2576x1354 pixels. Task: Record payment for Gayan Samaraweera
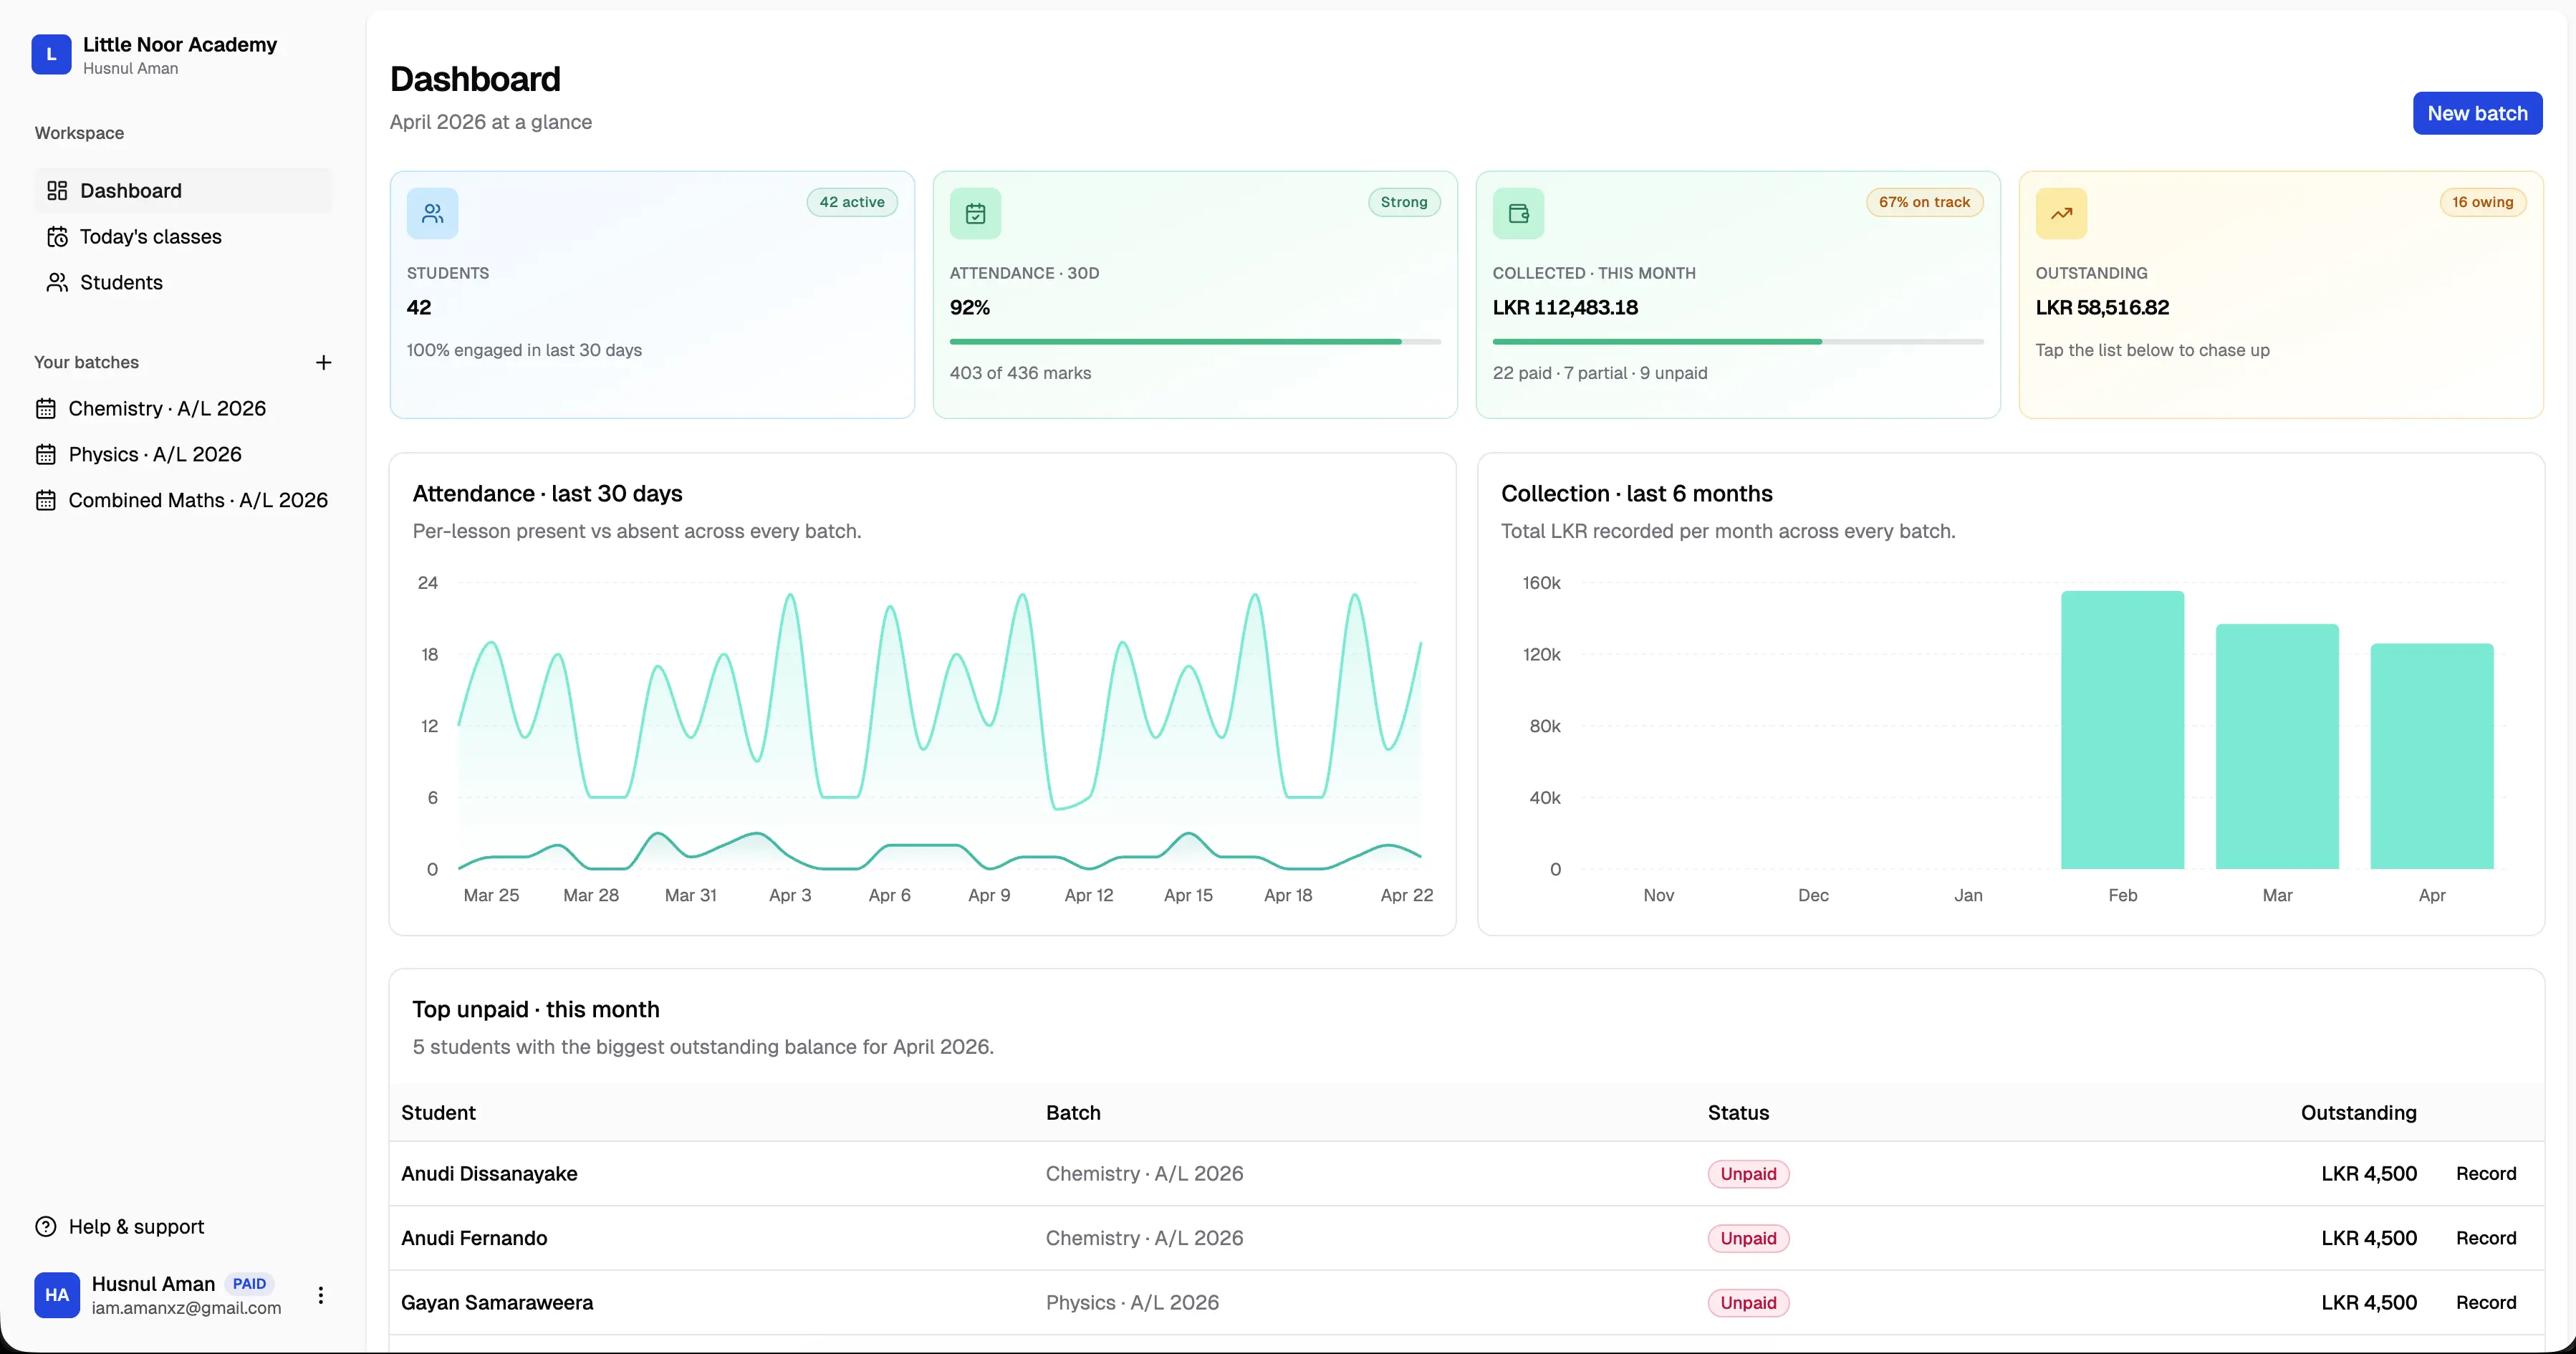[2486, 1303]
